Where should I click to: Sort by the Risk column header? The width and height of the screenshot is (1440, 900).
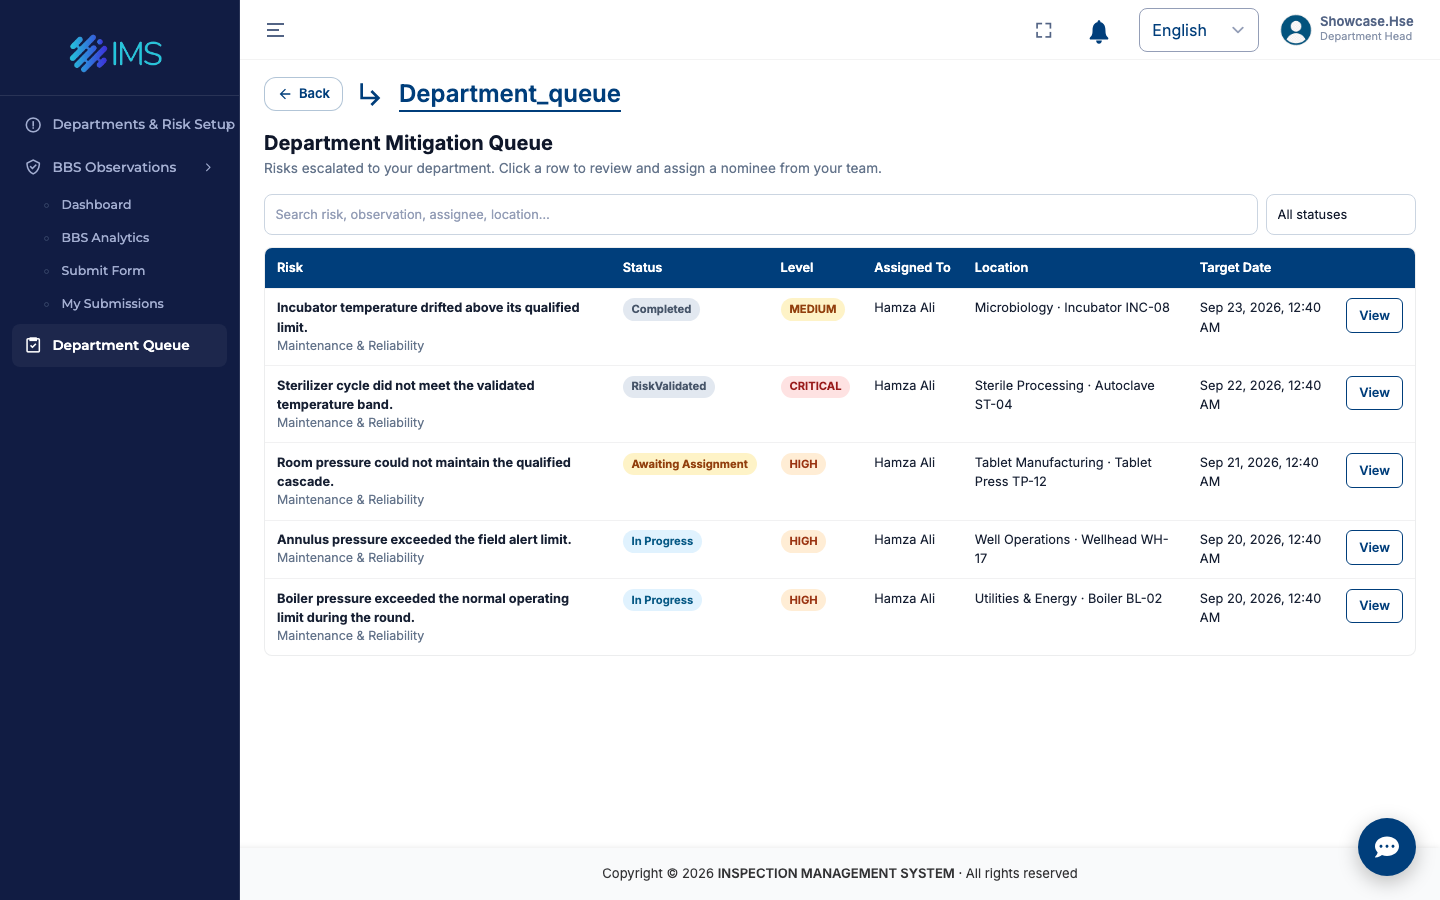[290, 267]
